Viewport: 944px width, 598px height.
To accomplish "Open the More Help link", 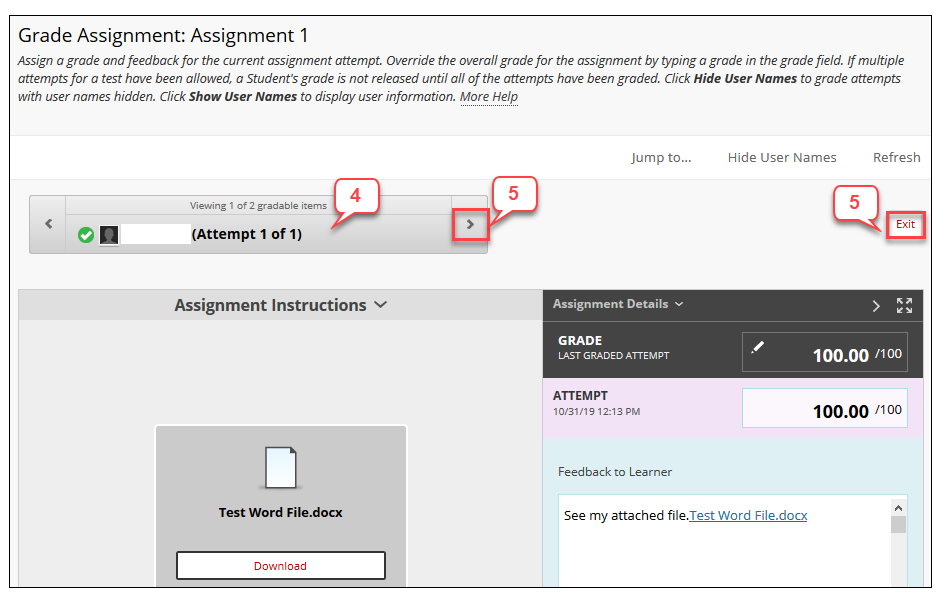I will coord(489,97).
